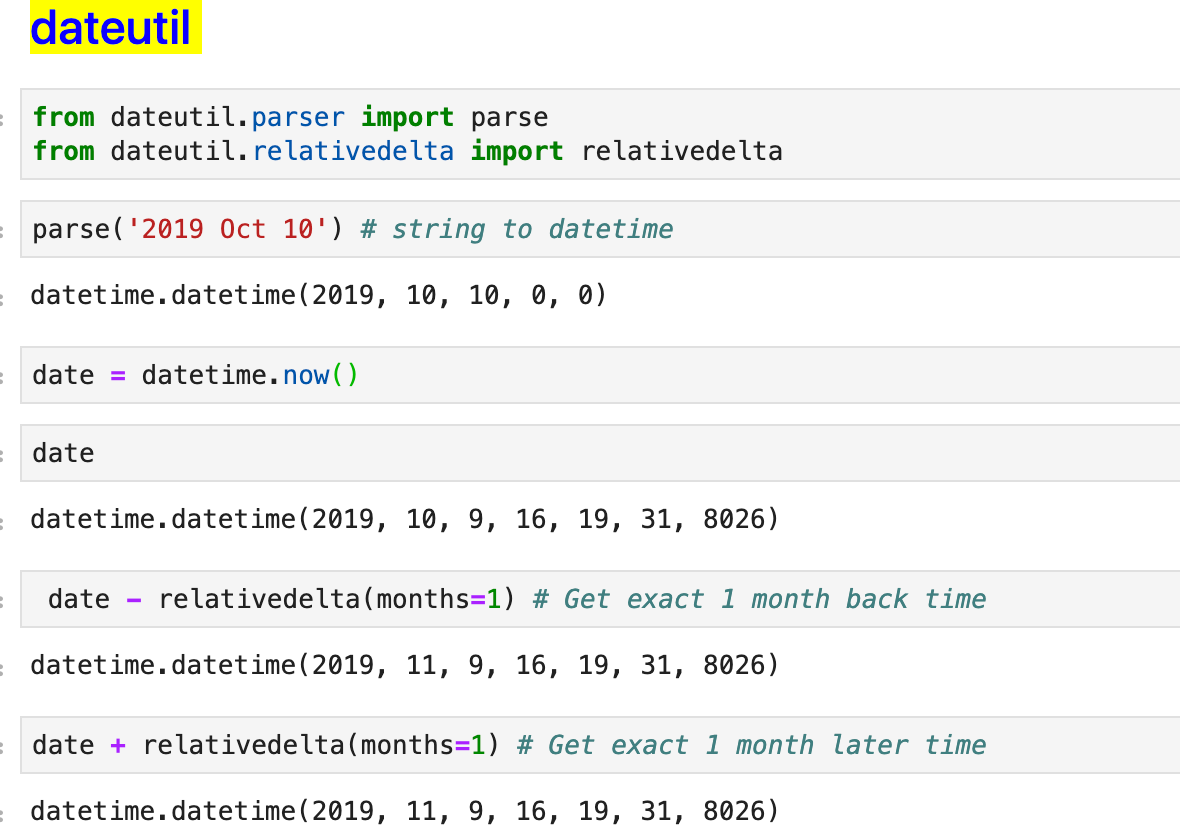Click the left margin of the parse cell

(x=8, y=229)
